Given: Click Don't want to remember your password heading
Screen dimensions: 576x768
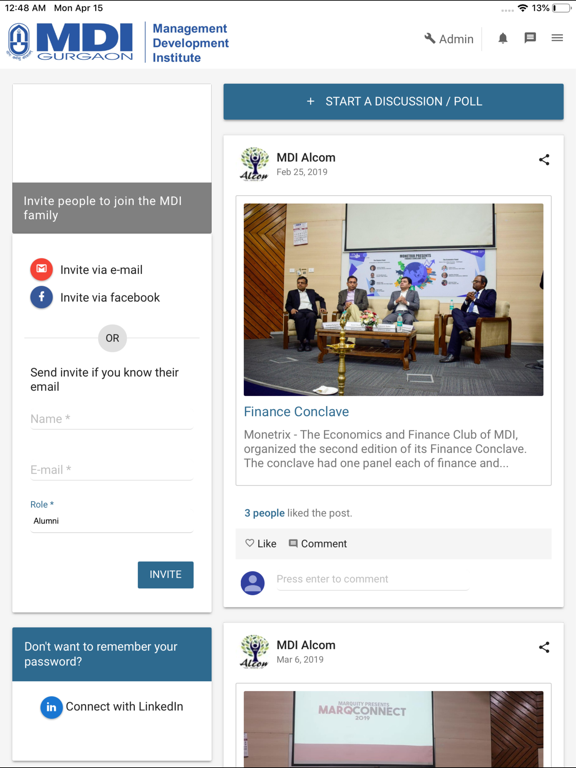Looking at the screenshot, I should [x=112, y=654].
